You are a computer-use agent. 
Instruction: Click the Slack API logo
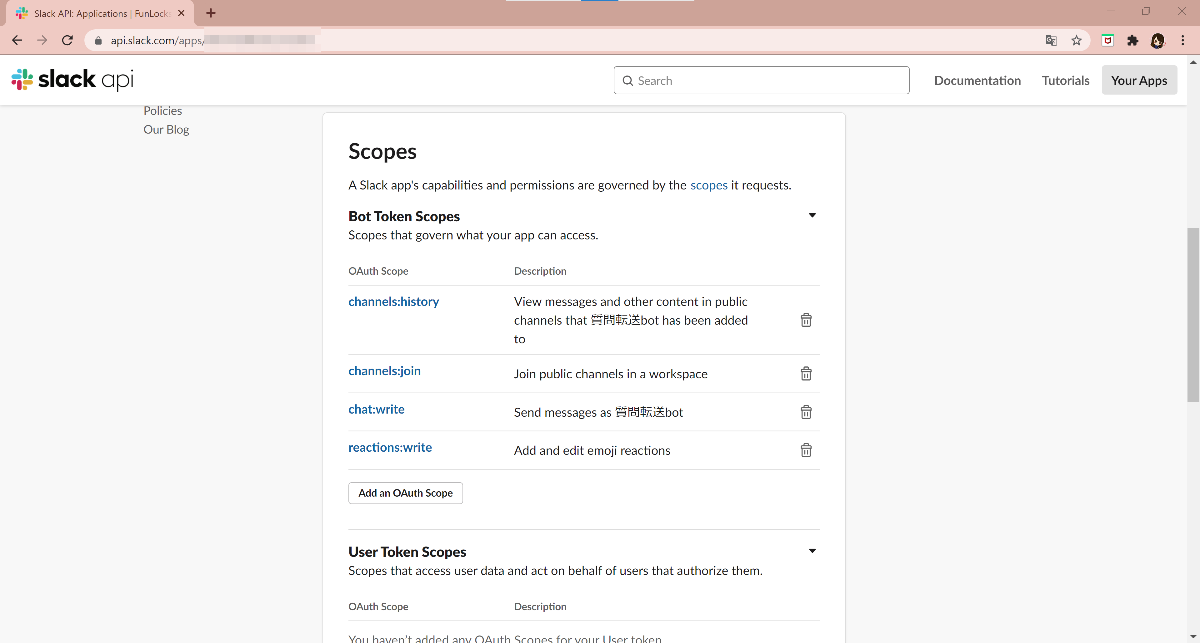pyautogui.click(x=72, y=80)
